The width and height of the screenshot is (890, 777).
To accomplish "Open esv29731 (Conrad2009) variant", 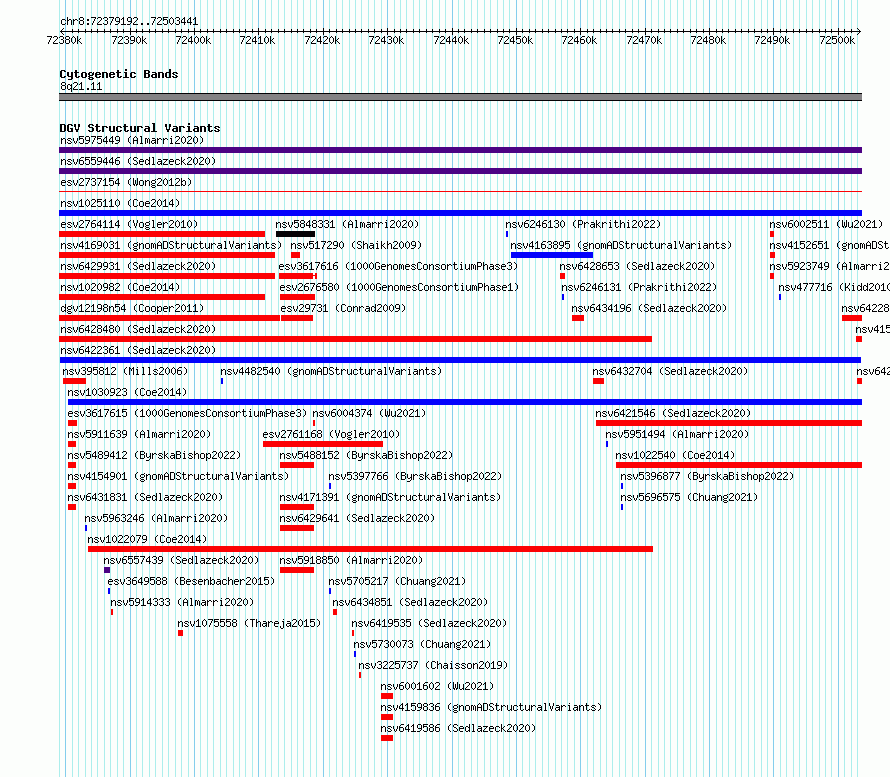I will coord(343,308).
